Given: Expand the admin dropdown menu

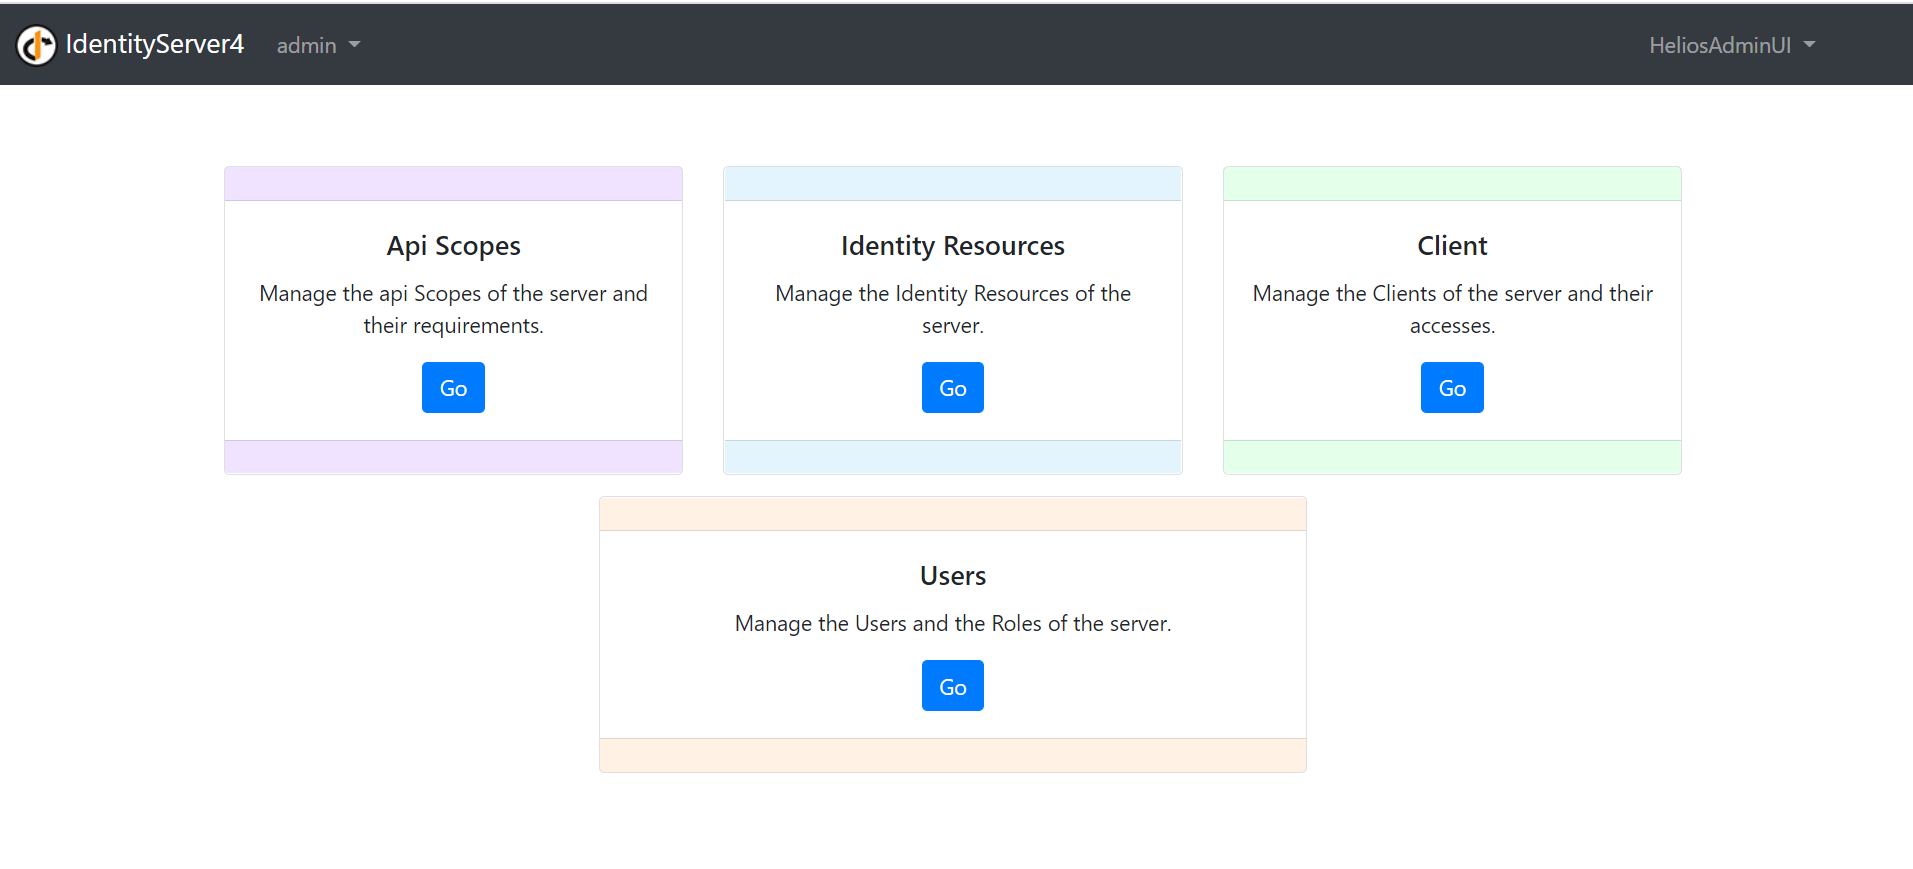Looking at the screenshot, I should pos(318,45).
